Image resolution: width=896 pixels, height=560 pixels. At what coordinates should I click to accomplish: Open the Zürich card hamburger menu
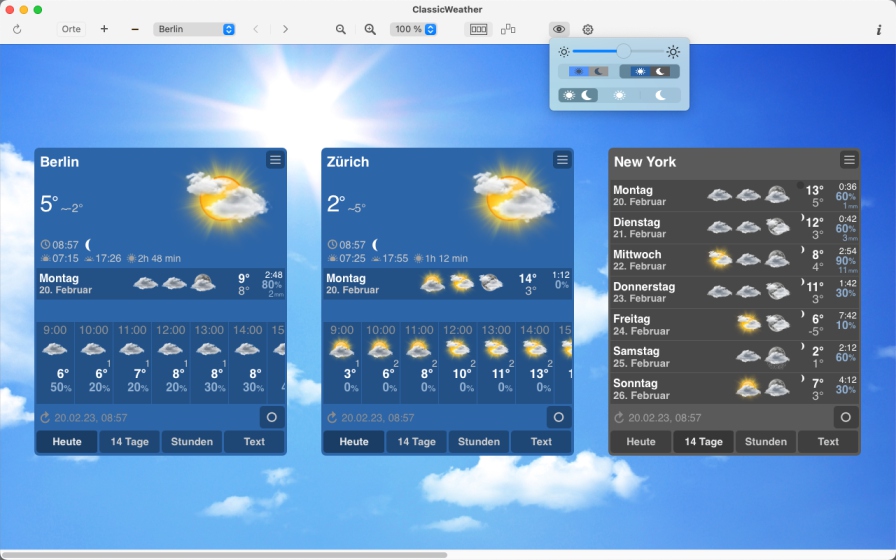562,160
